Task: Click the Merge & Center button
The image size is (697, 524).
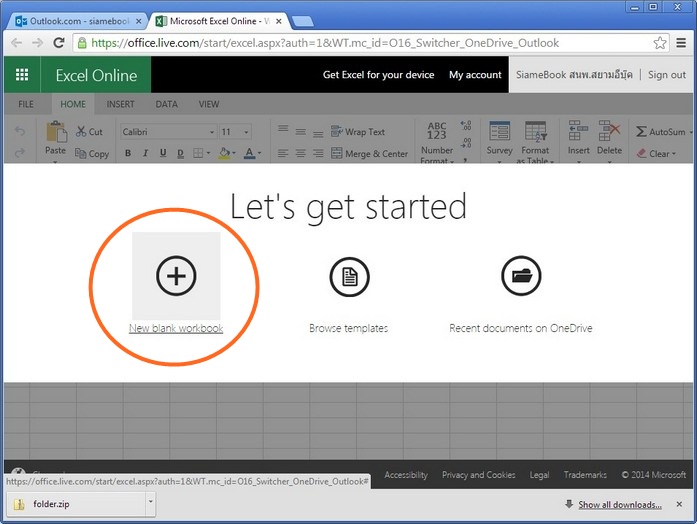Action: pos(369,154)
